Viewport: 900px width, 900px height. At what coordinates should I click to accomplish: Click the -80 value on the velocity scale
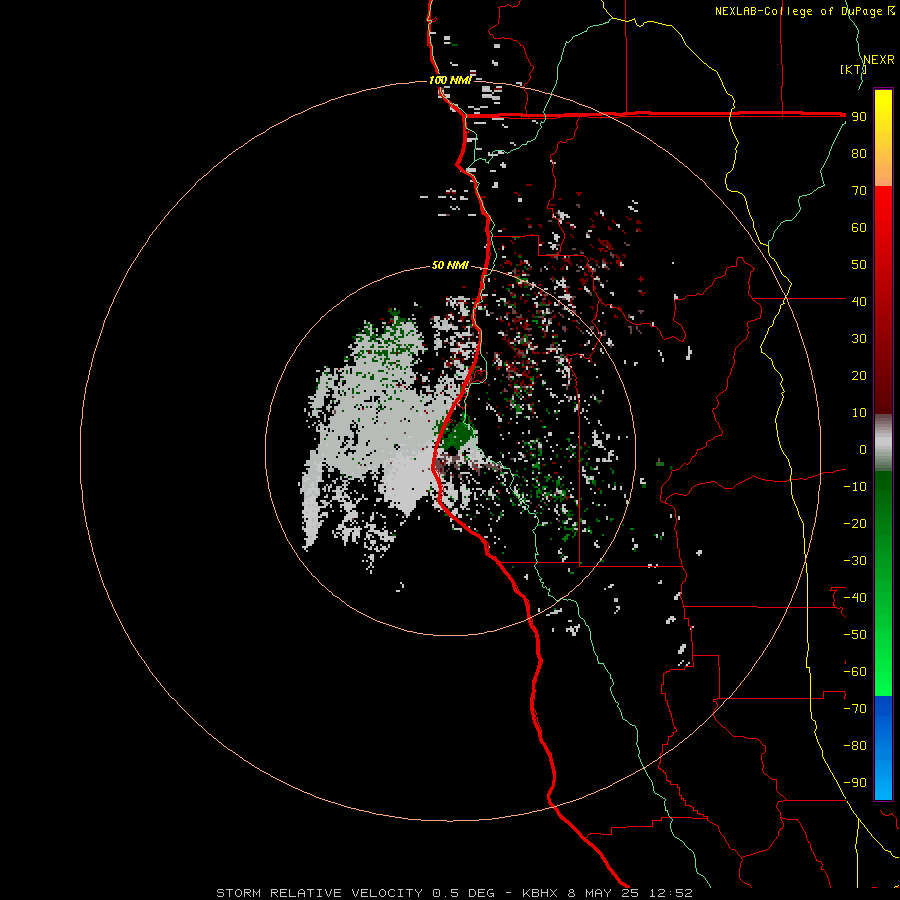(x=855, y=746)
